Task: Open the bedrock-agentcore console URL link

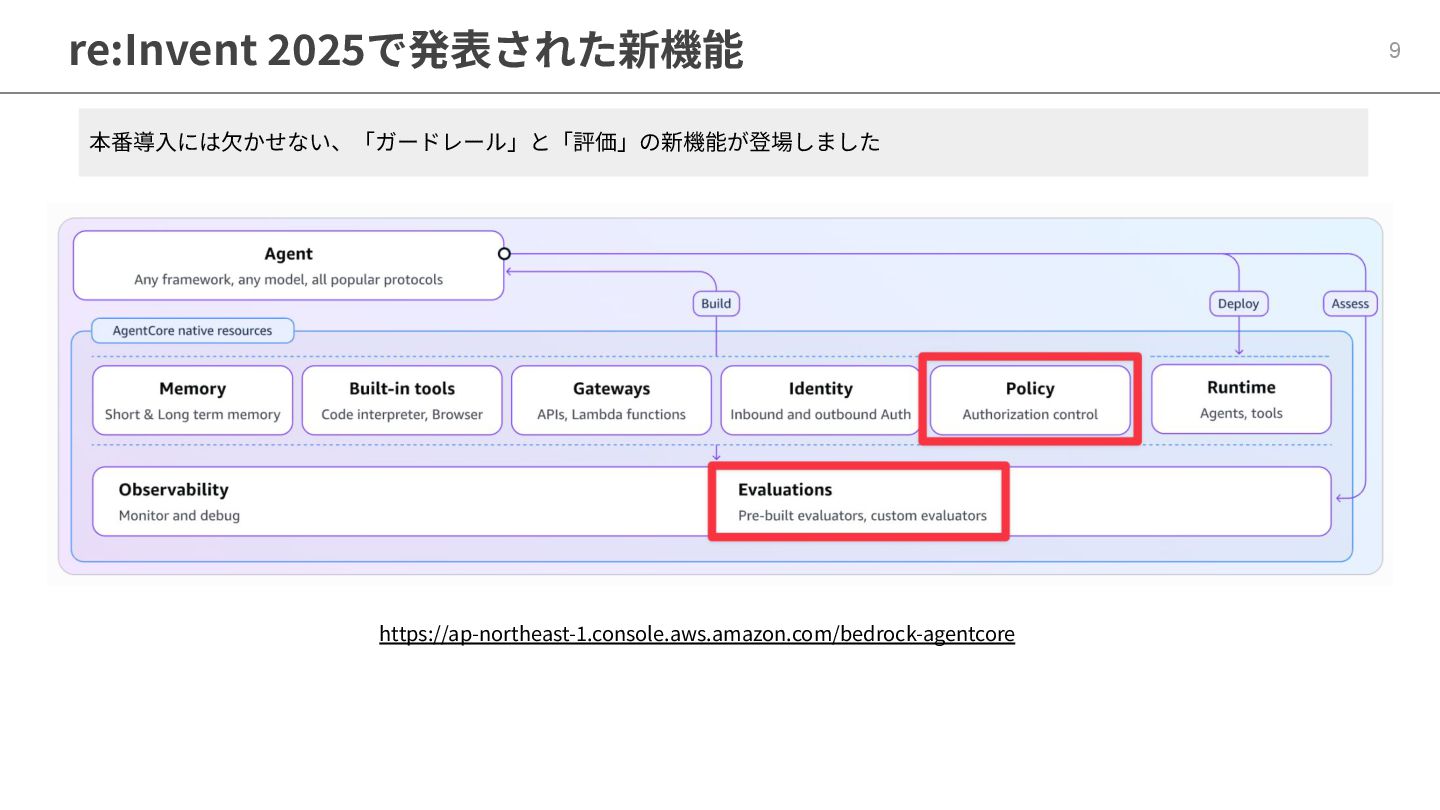Action: (x=697, y=634)
